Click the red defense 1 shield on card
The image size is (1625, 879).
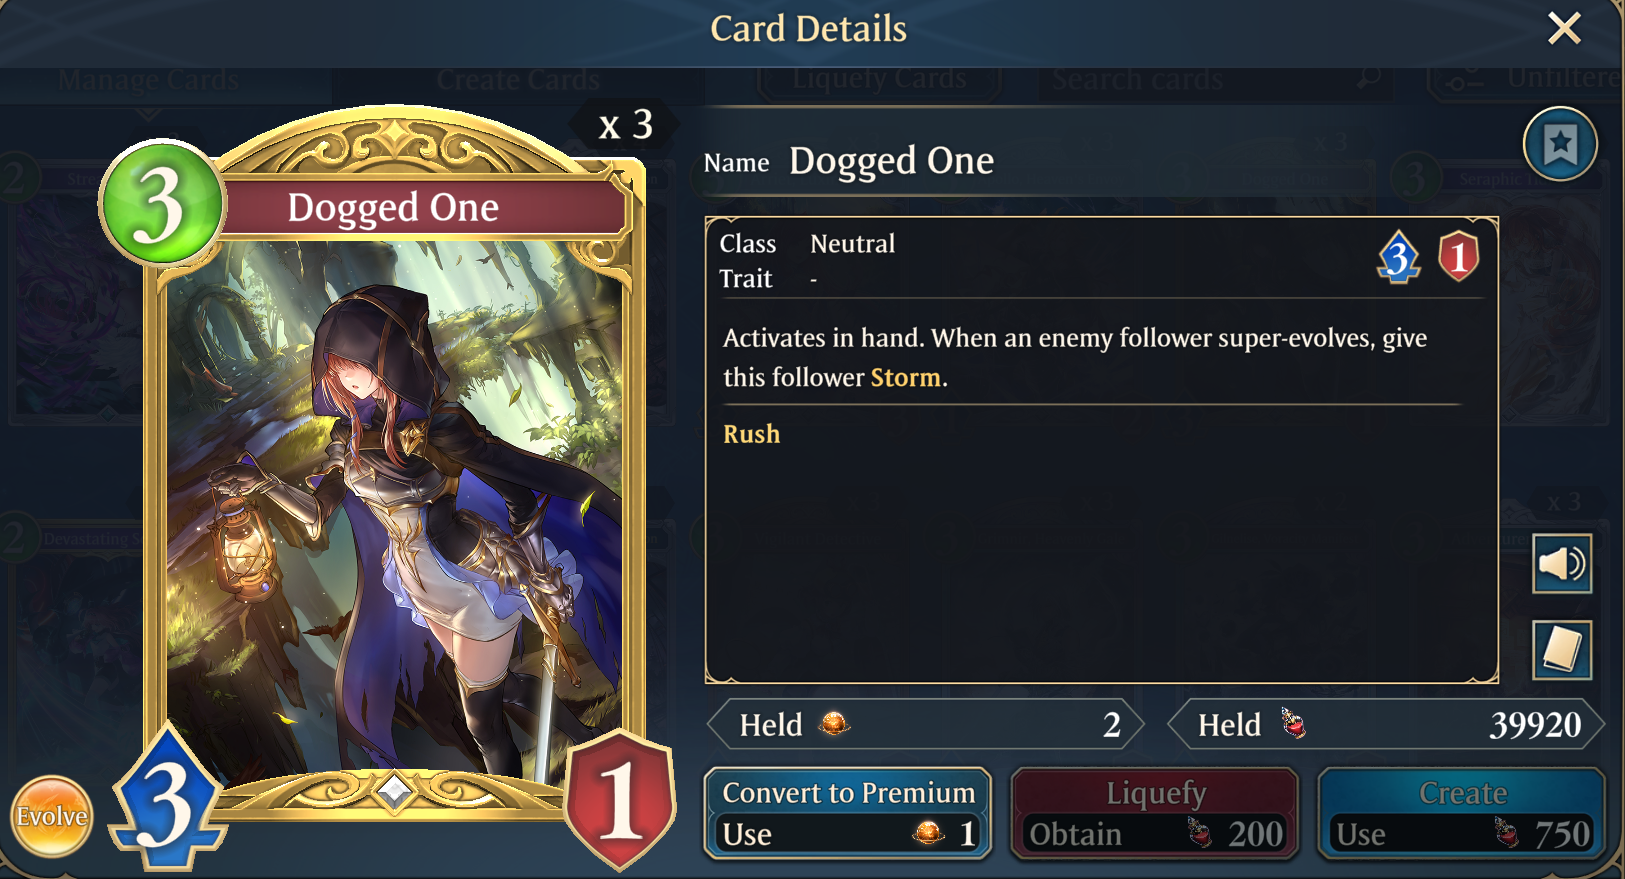click(x=620, y=800)
